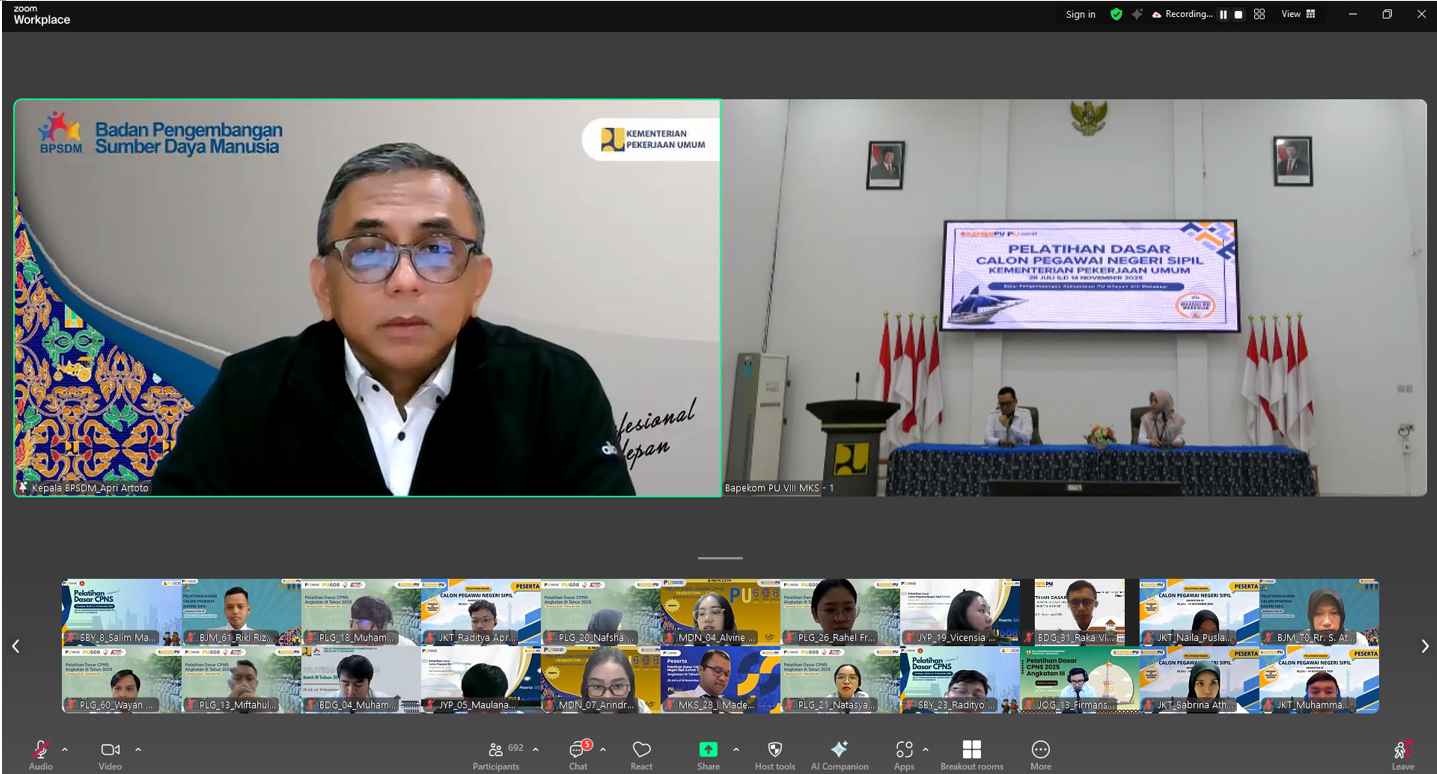This screenshot has width=1437, height=774.
Task: Select PLG_26_Rahel participant thumbnail
Action: [x=840, y=612]
